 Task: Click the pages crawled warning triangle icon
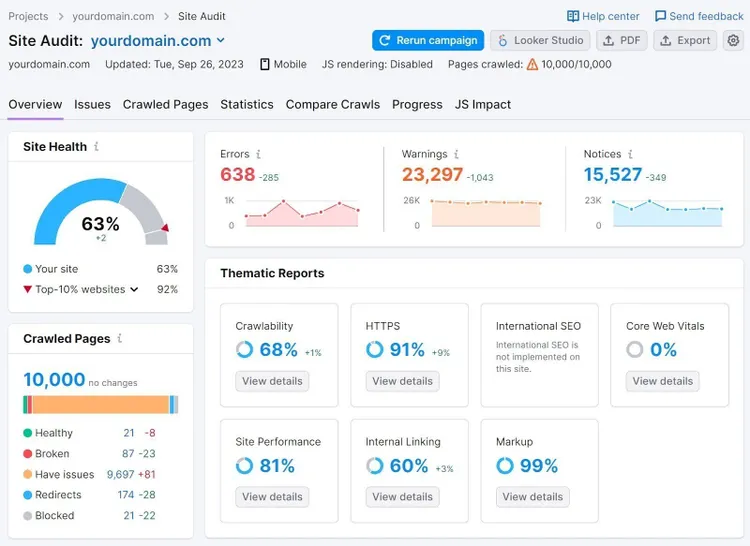coord(532,64)
